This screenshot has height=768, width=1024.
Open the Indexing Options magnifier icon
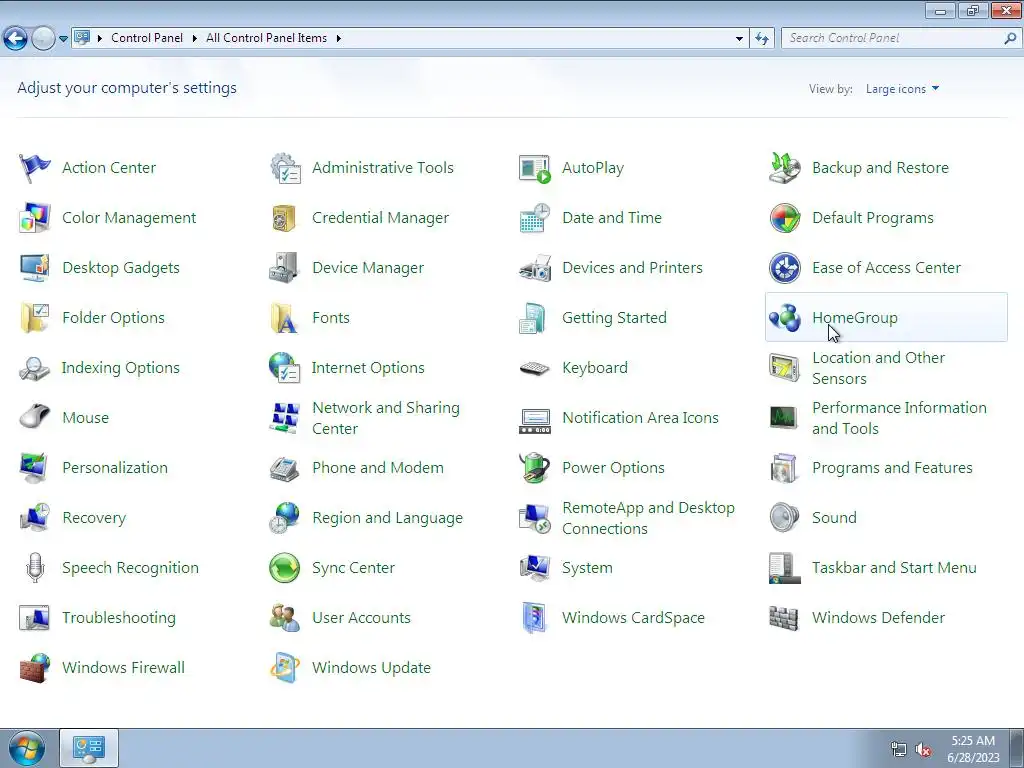coord(35,368)
